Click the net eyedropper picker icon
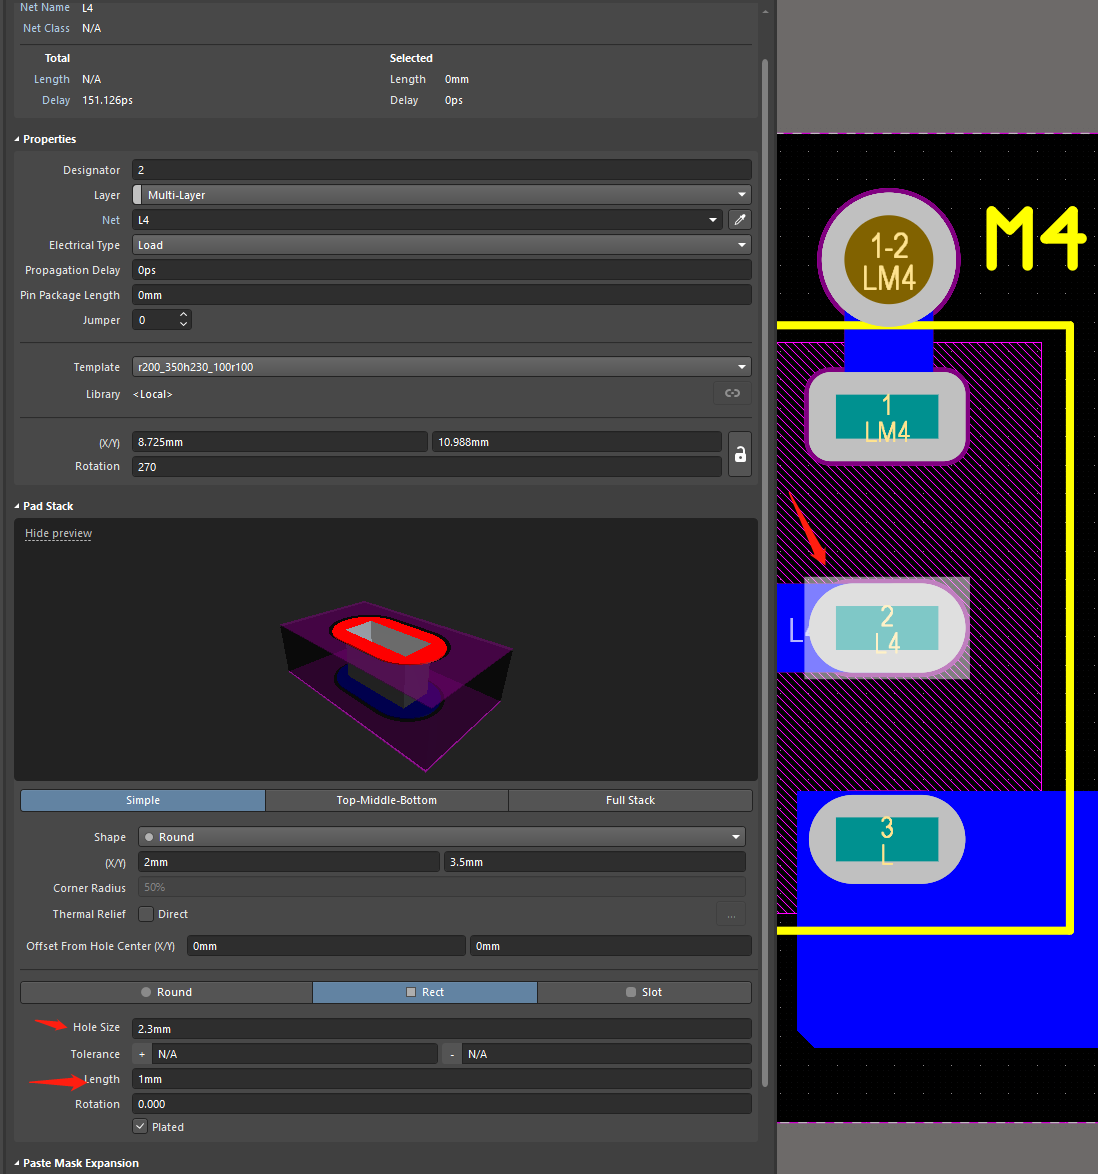This screenshot has width=1098, height=1174. (x=740, y=220)
